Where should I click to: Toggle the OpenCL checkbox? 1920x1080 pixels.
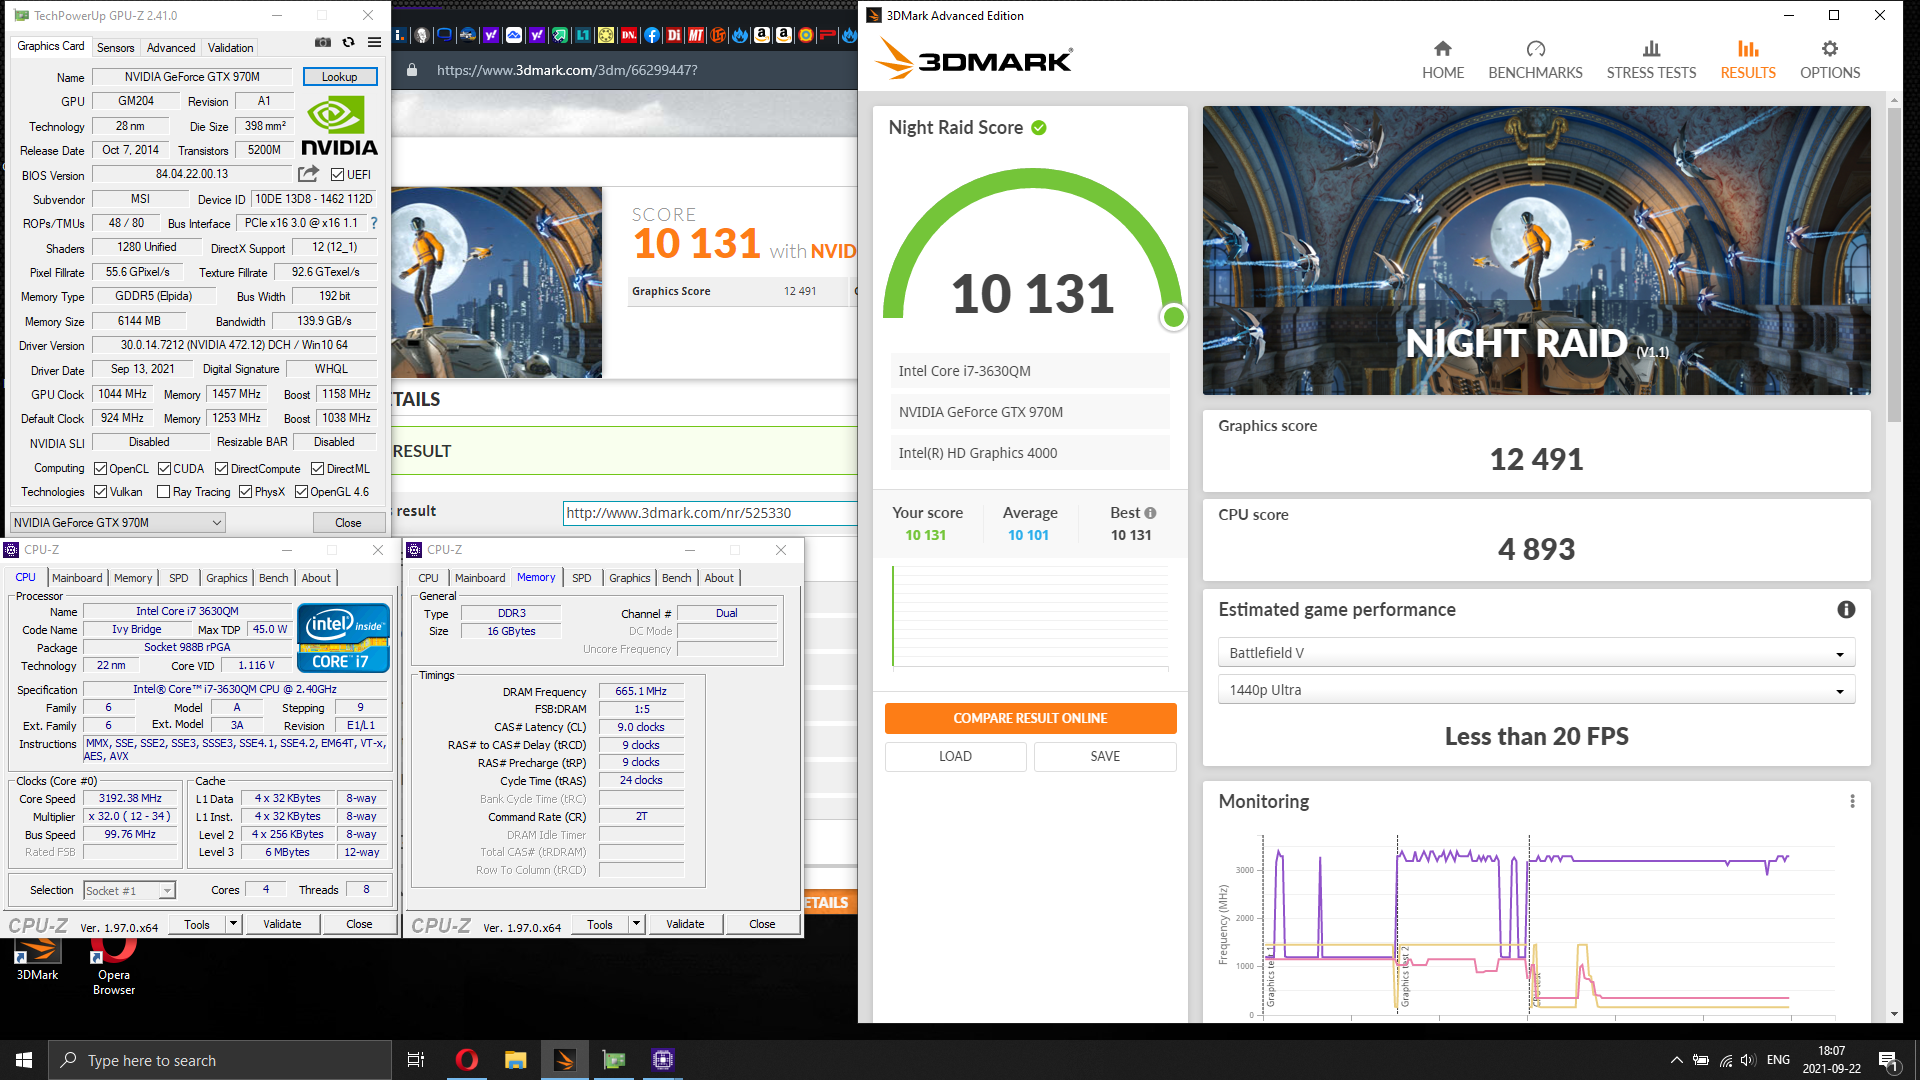[x=100, y=469]
